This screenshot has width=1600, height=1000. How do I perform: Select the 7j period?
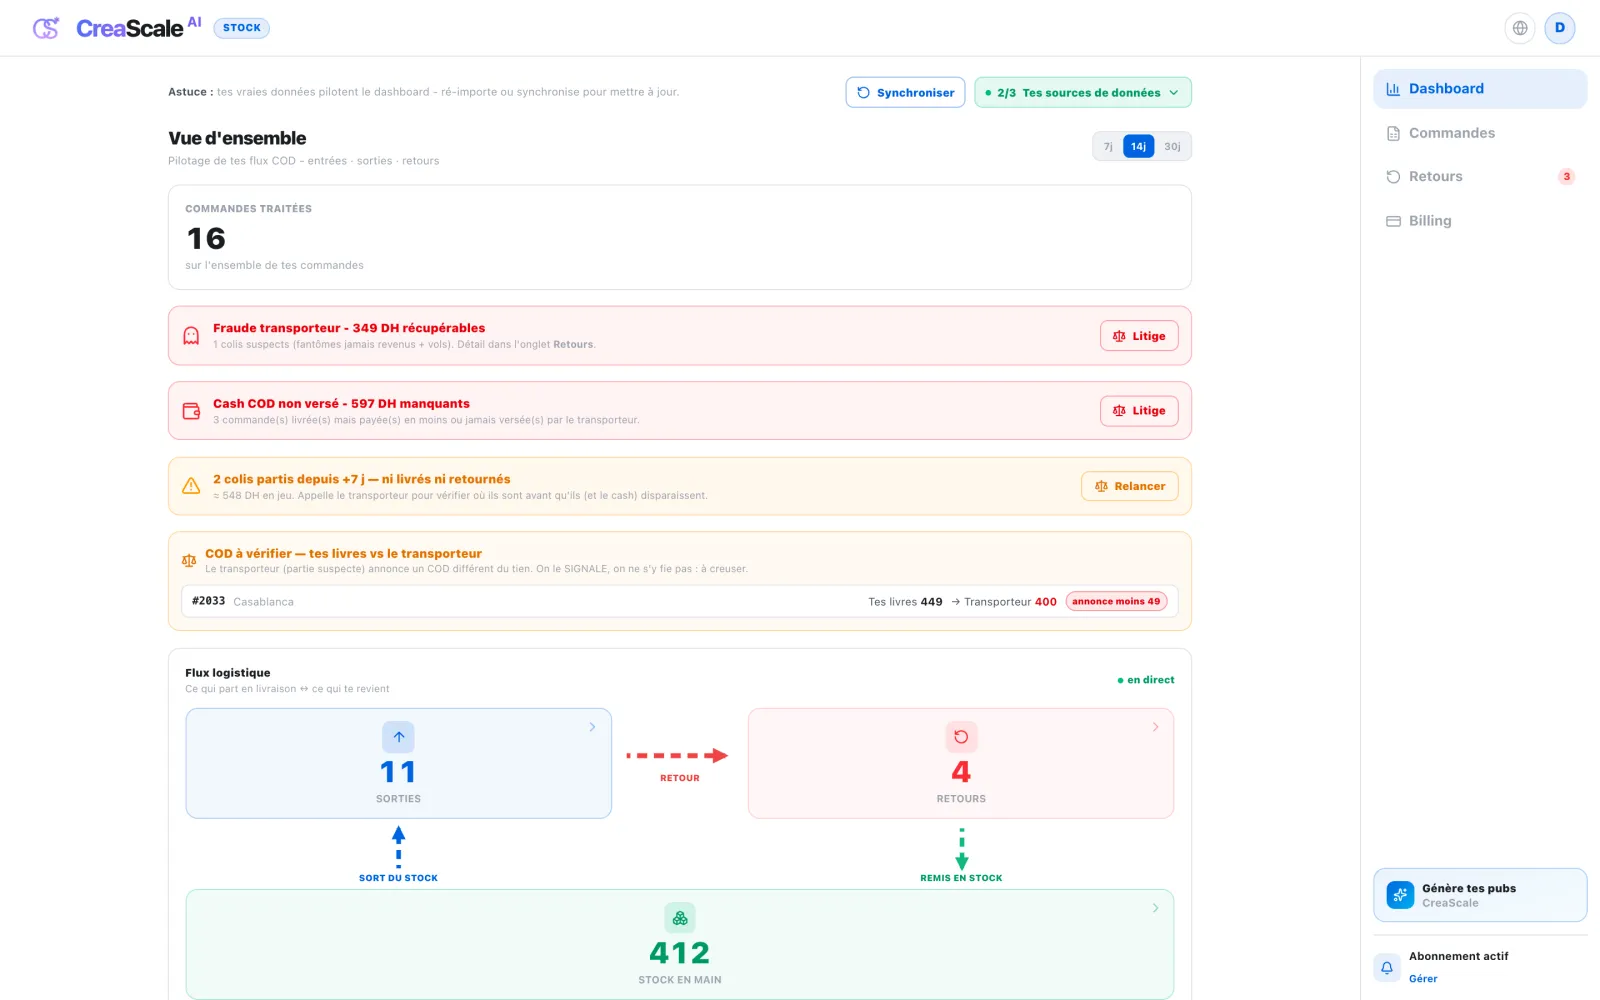[x=1108, y=147]
